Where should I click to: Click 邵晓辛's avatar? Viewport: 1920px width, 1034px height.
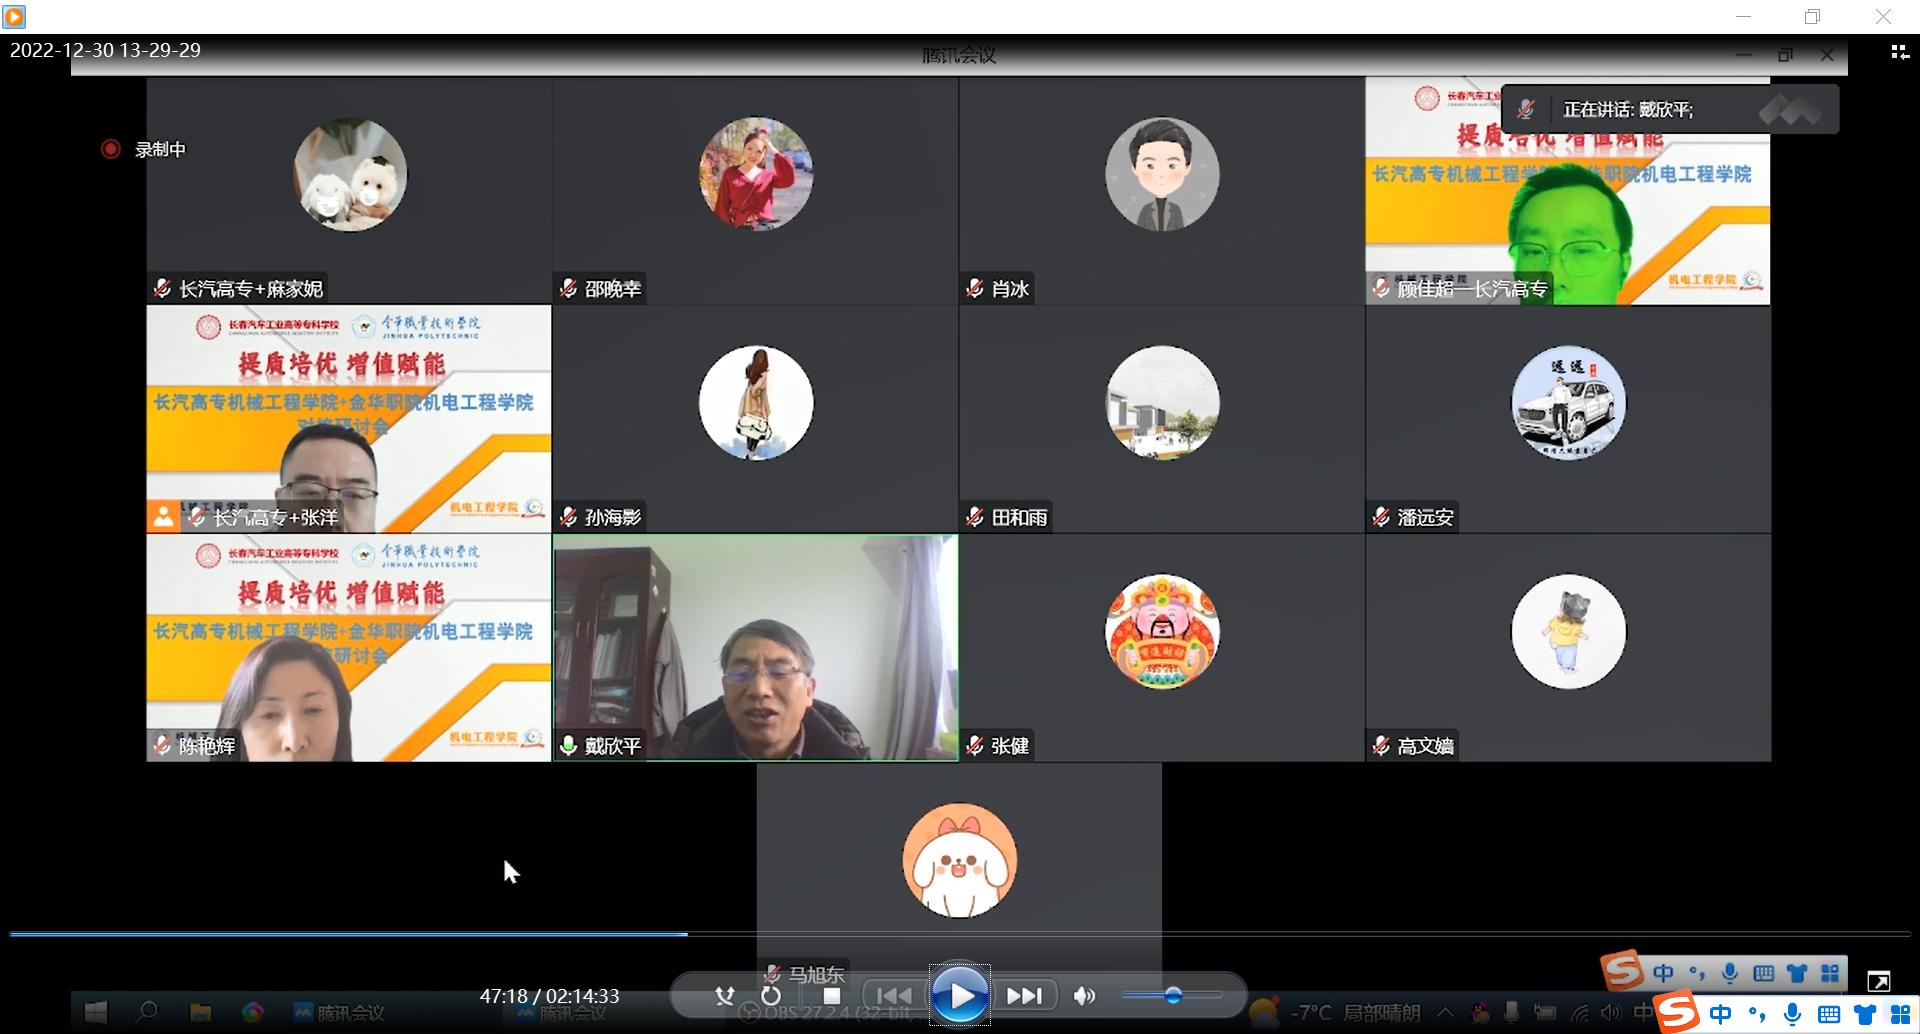[755, 174]
